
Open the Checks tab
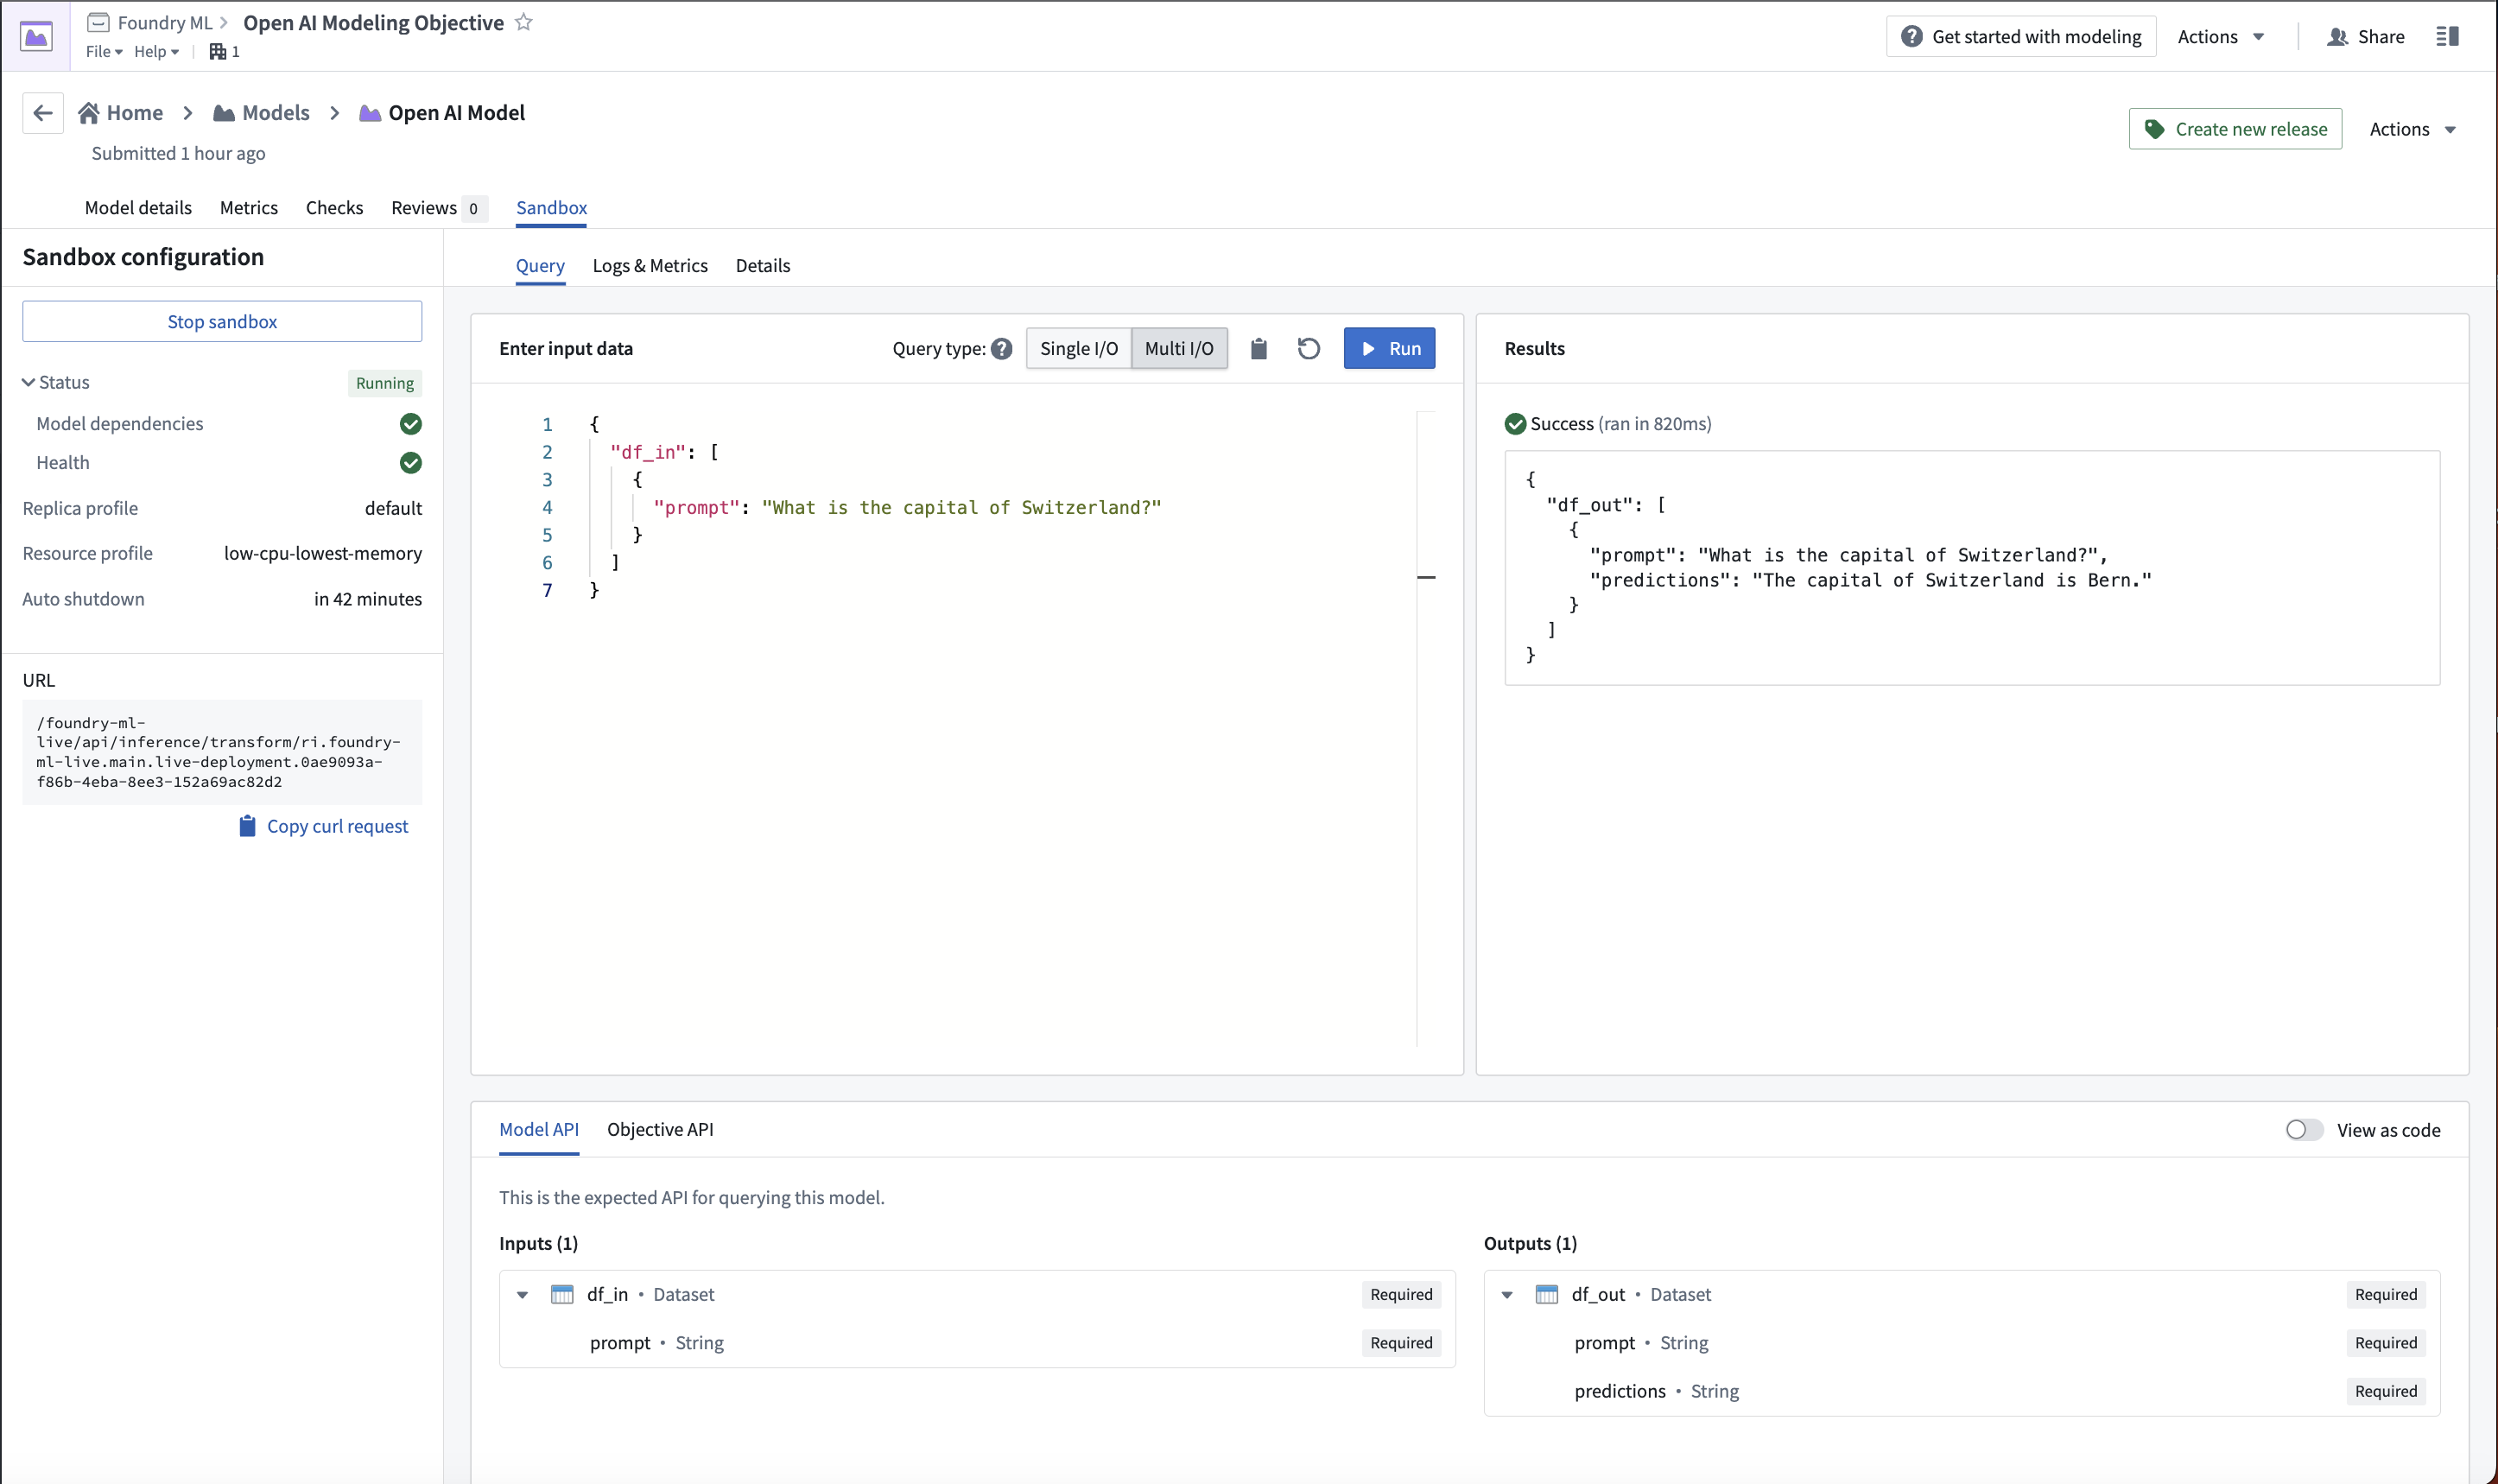click(334, 208)
